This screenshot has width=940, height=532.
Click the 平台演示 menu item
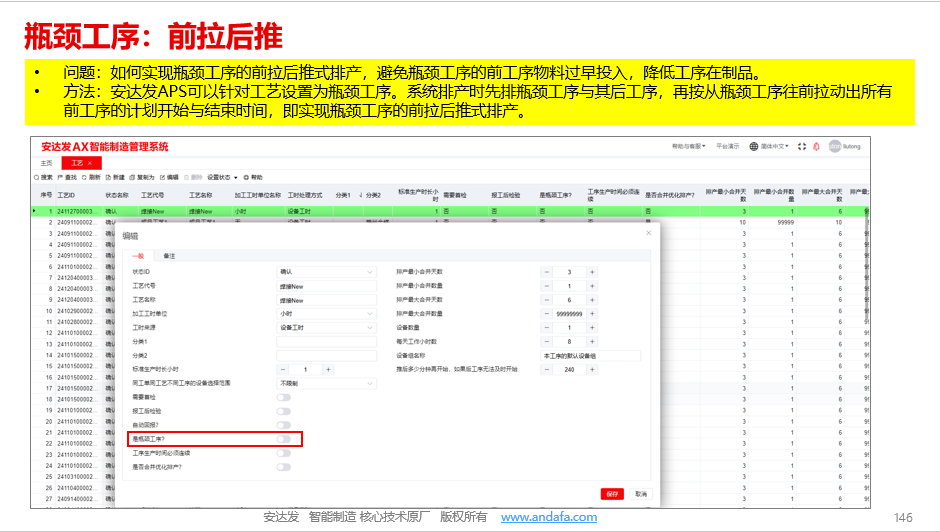pyautogui.click(x=727, y=146)
